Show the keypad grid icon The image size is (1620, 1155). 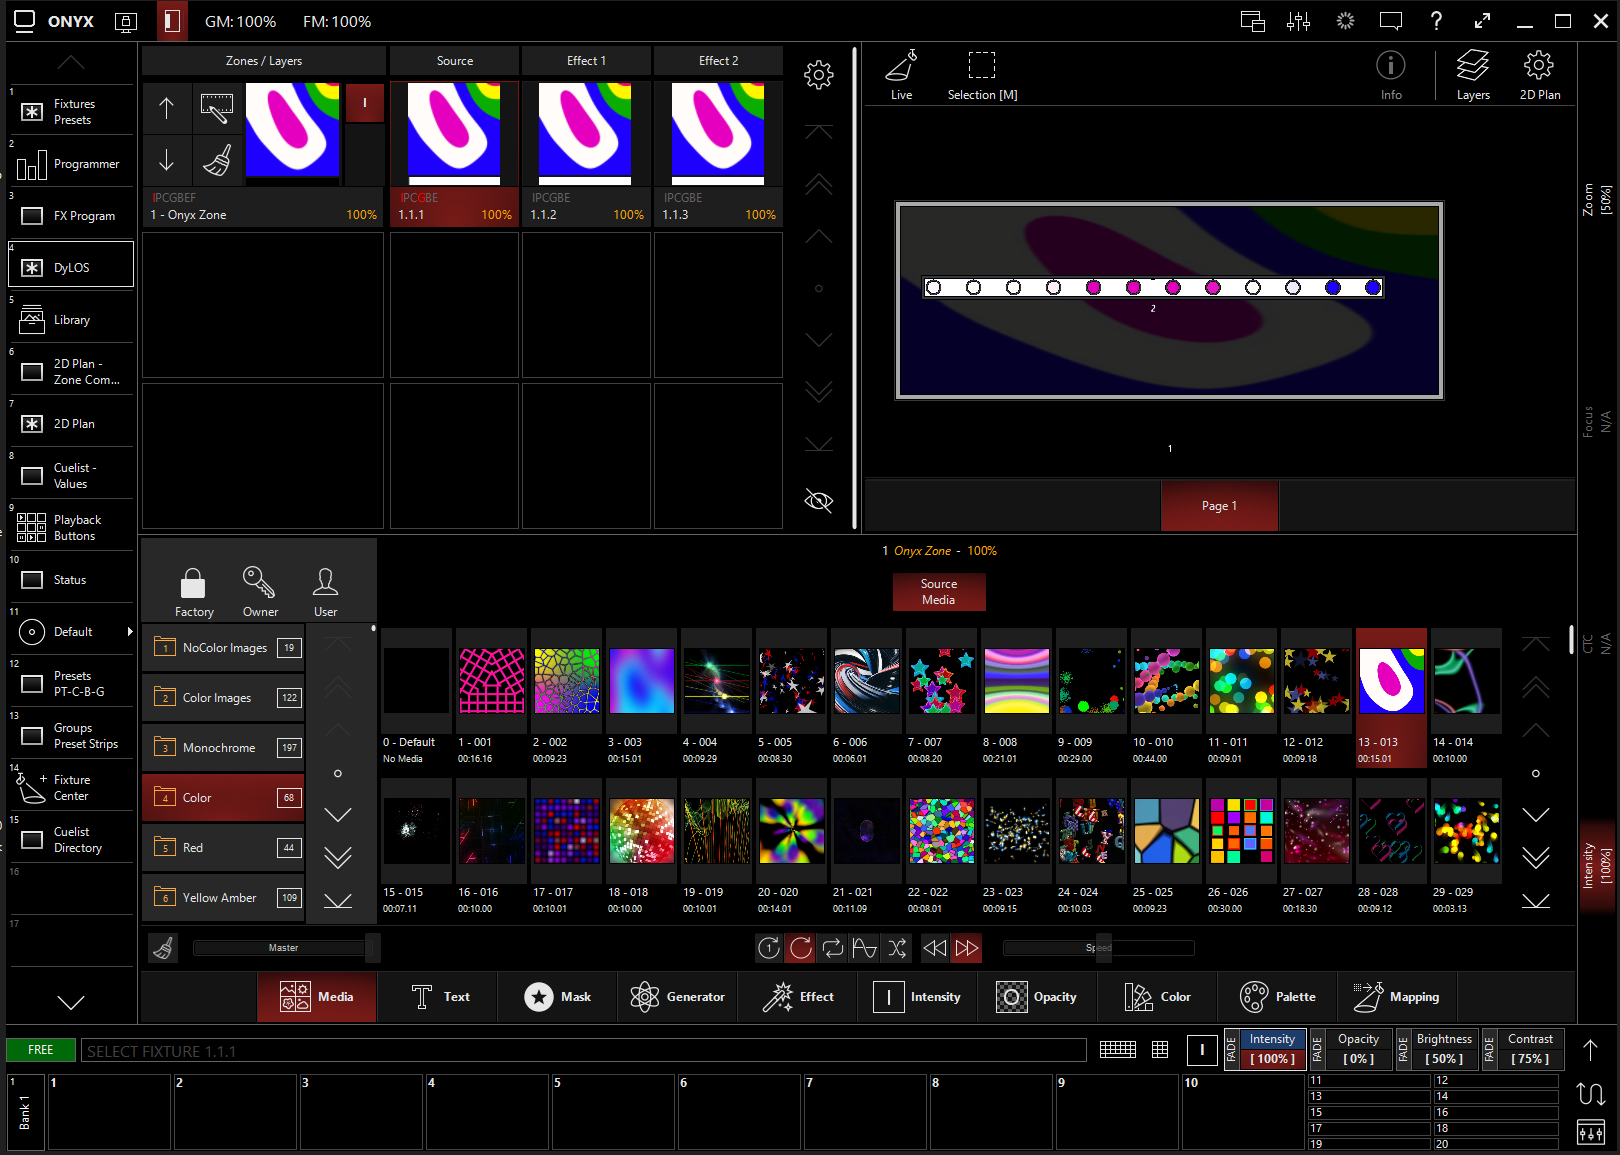[x=1160, y=1049]
